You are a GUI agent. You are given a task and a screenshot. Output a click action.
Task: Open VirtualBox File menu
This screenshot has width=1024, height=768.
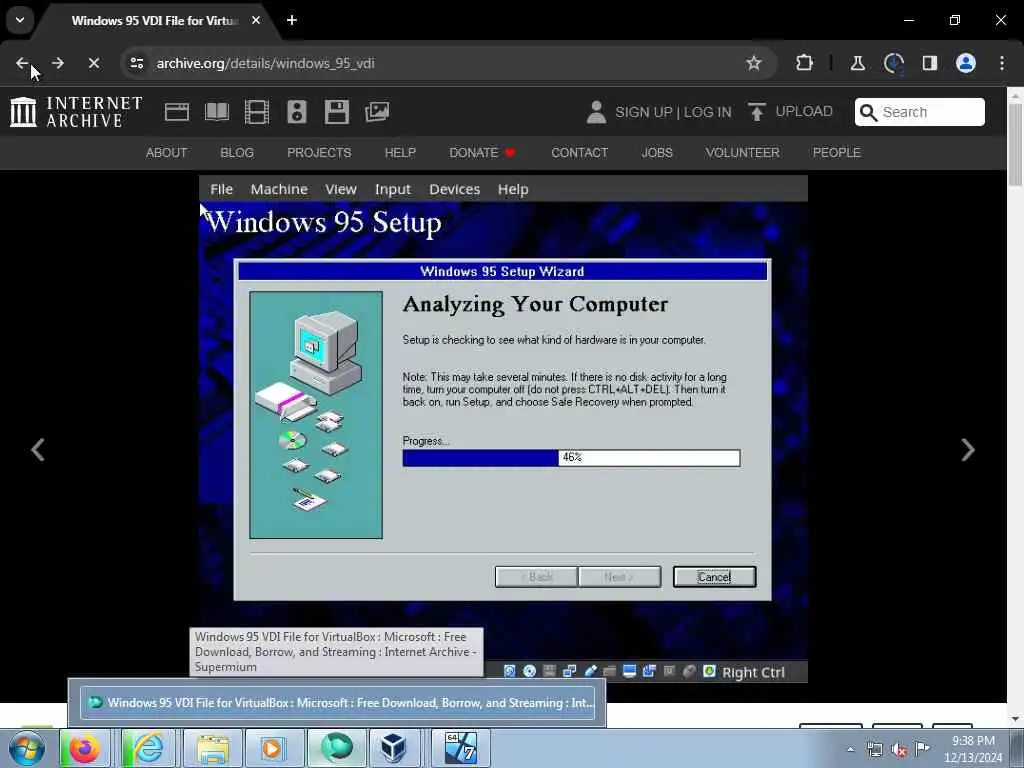click(x=221, y=189)
